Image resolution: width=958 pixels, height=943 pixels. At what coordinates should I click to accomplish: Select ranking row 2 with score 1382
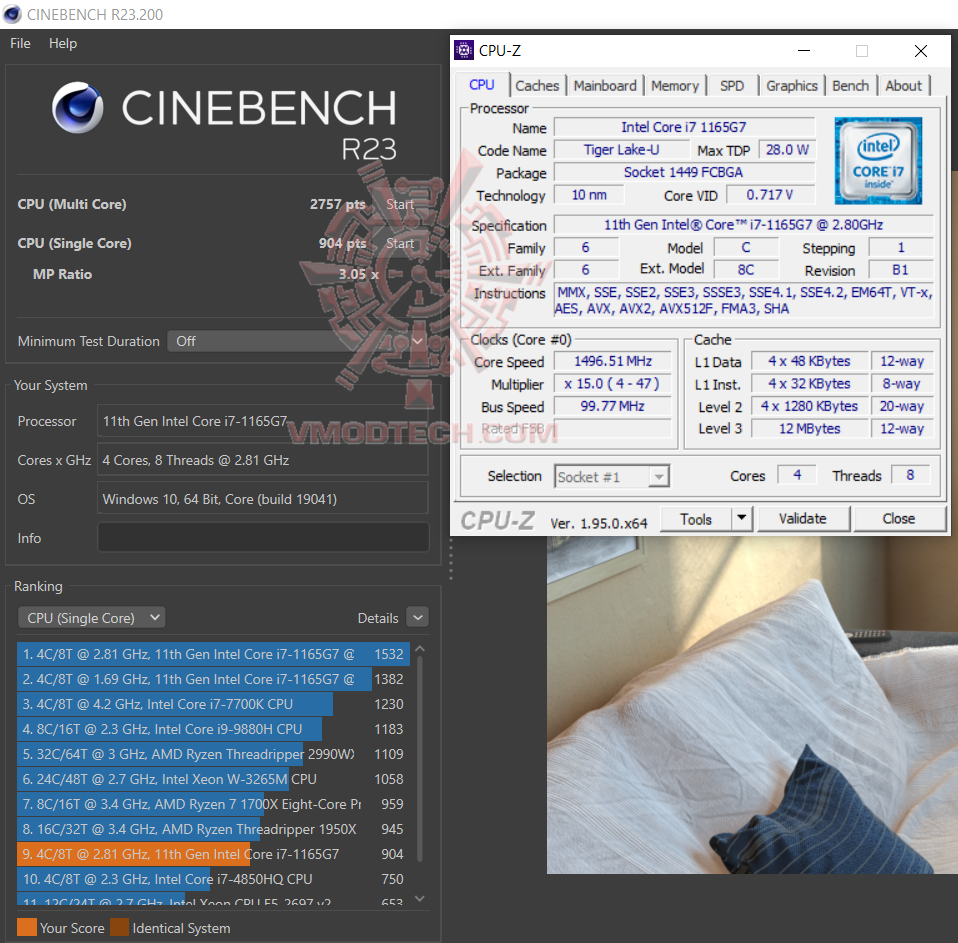213,679
